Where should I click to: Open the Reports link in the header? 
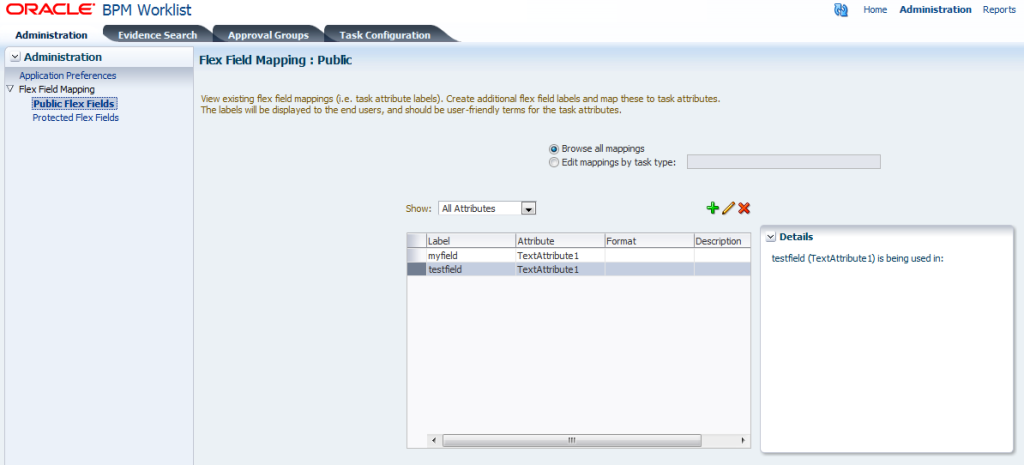[x=999, y=10]
